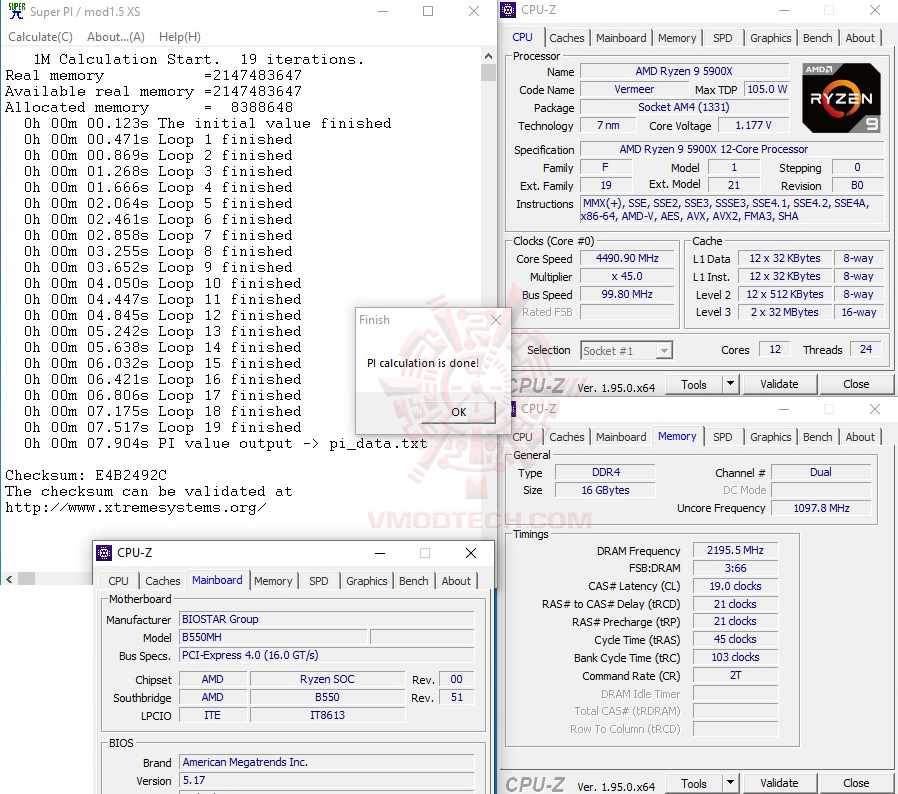Click the Uncore Frequency 1097.8 MHz value
The image size is (898, 794).
click(x=821, y=508)
